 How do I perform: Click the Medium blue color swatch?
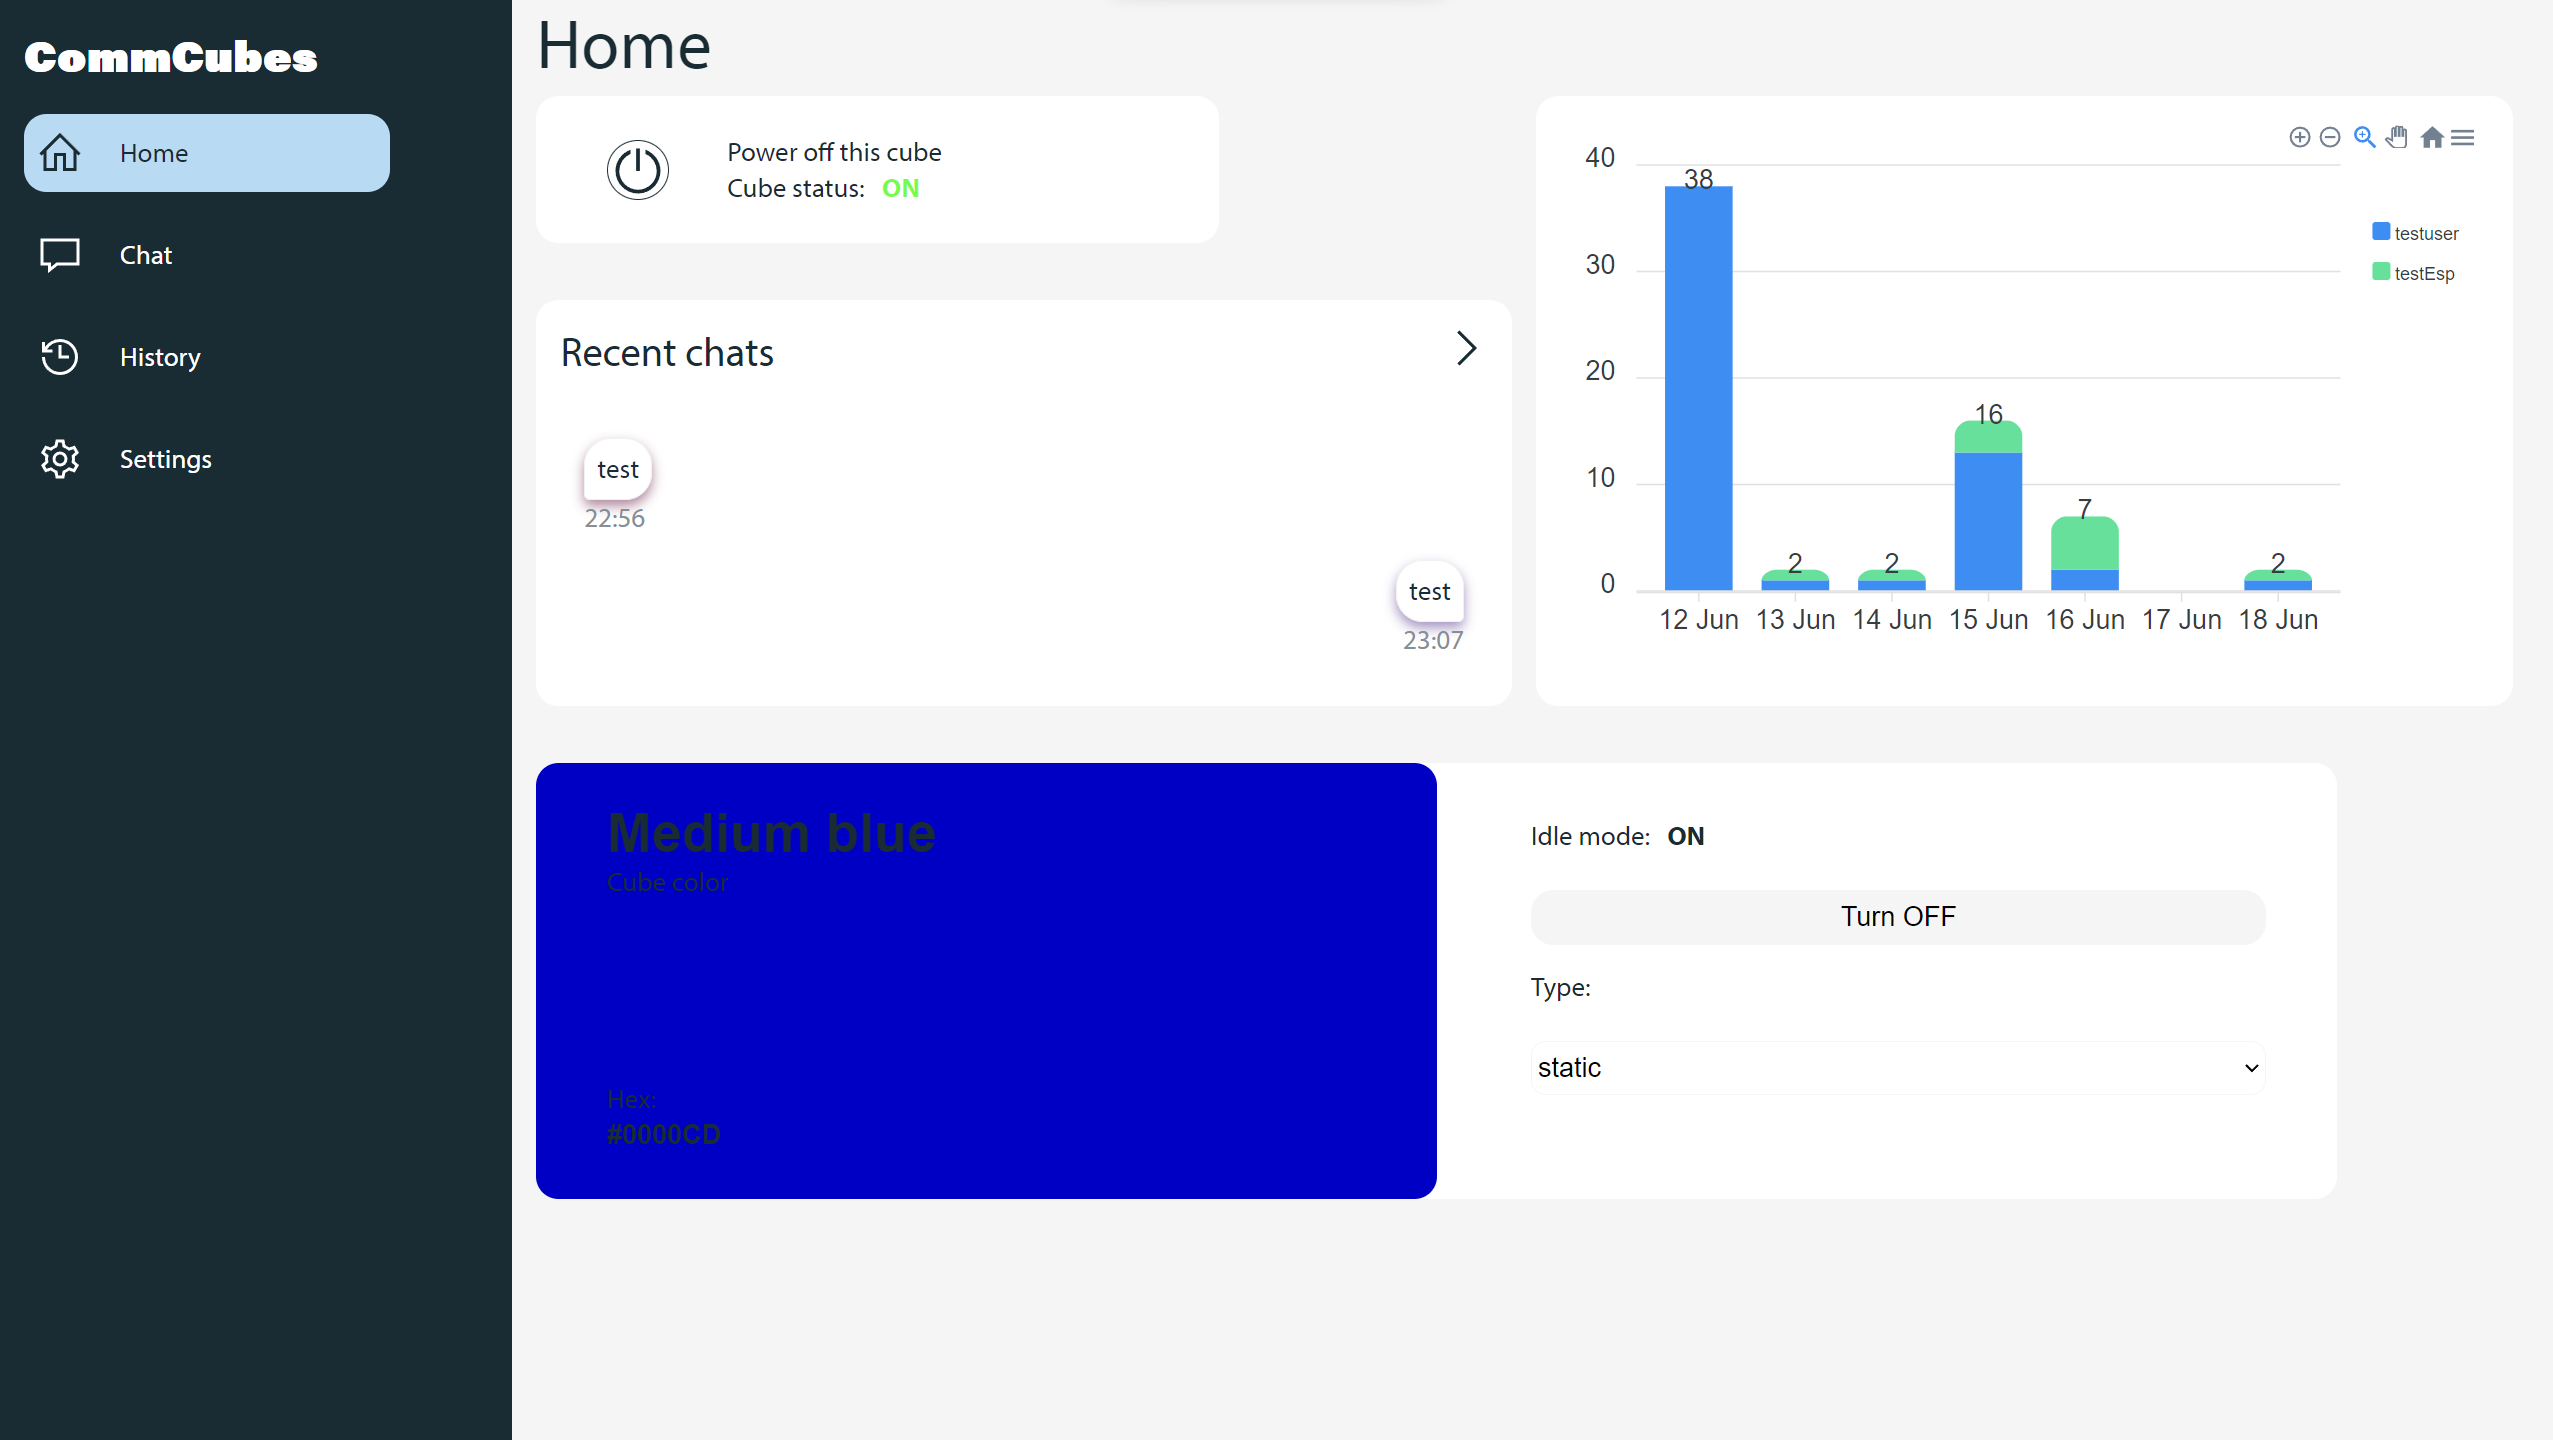(987, 980)
